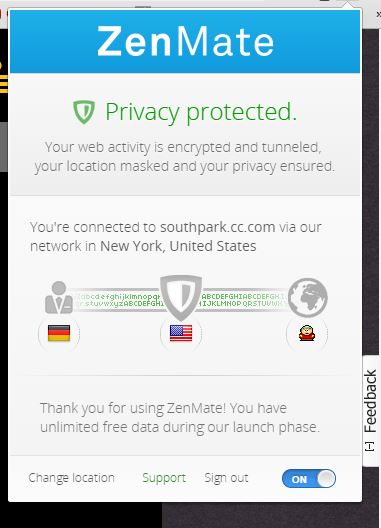Click the southpark.cc.com domain text
Screen dimensions: 381x528
tap(218, 227)
